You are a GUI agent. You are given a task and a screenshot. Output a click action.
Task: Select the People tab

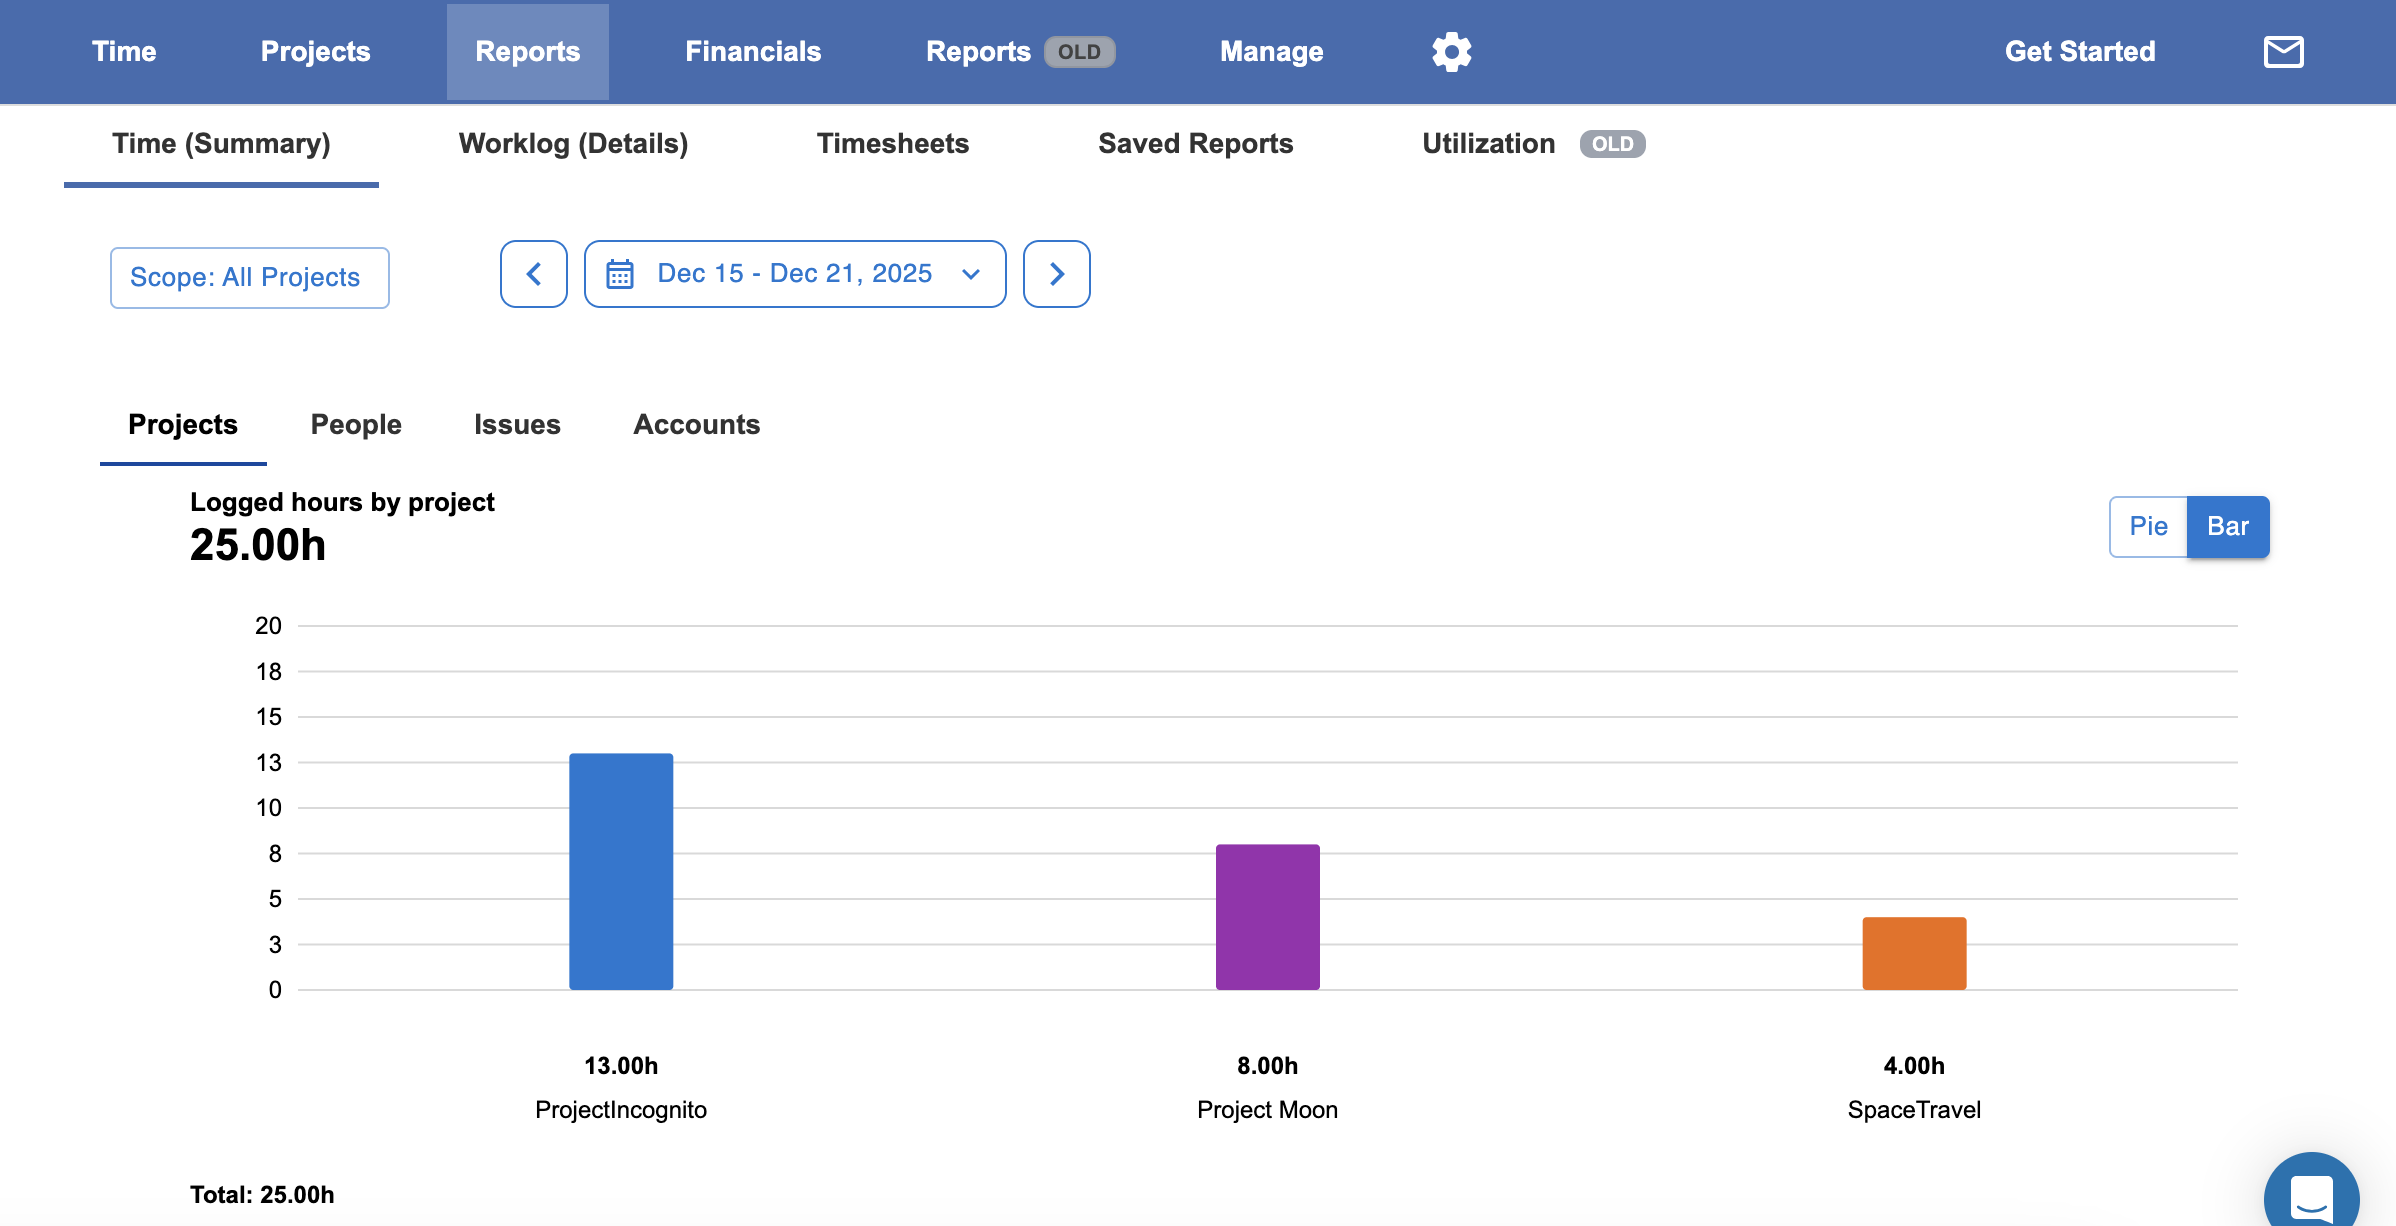click(x=356, y=424)
